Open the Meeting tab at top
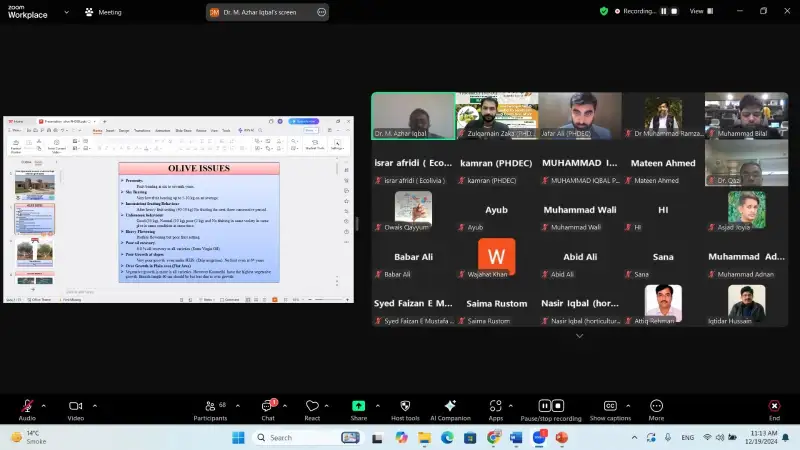The width and height of the screenshot is (800, 450). click(103, 12)
